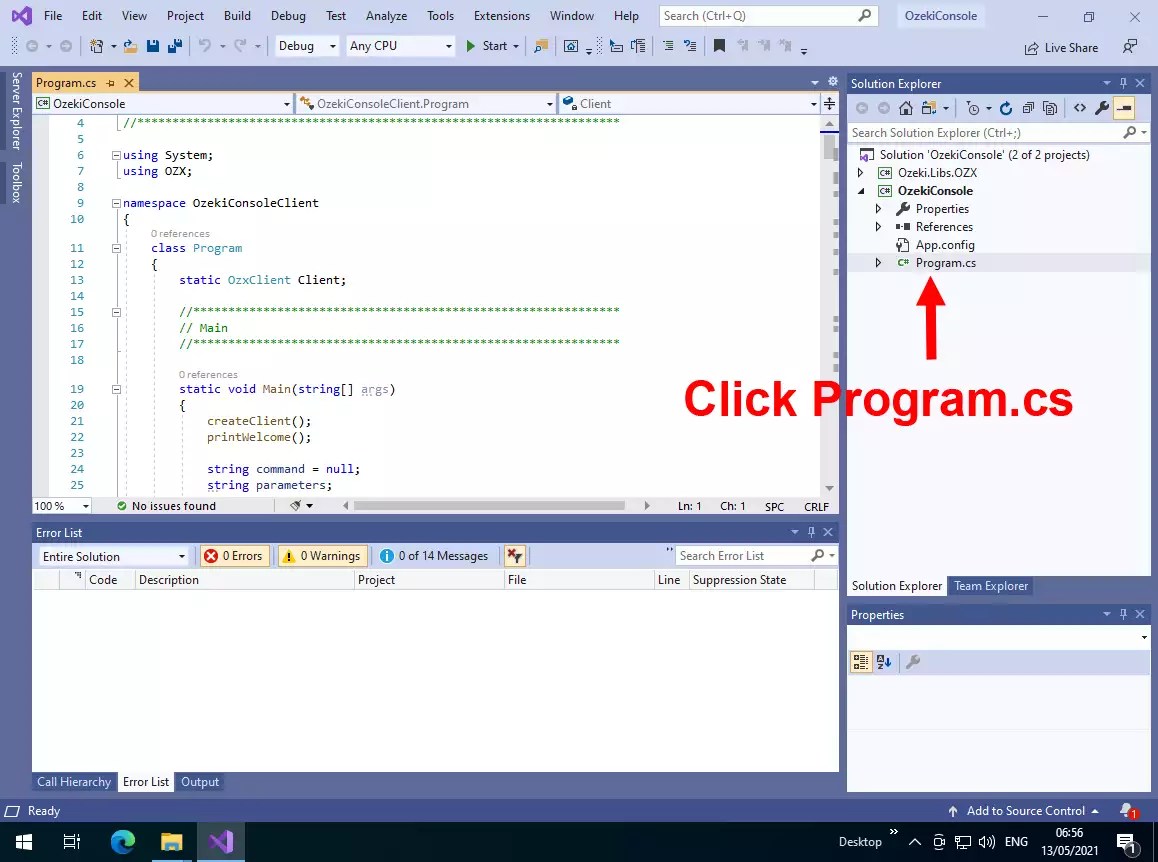Screen dimensions: 1158x862
Task: Switch to the Team Explorer tab
Action: click(991, 586)
